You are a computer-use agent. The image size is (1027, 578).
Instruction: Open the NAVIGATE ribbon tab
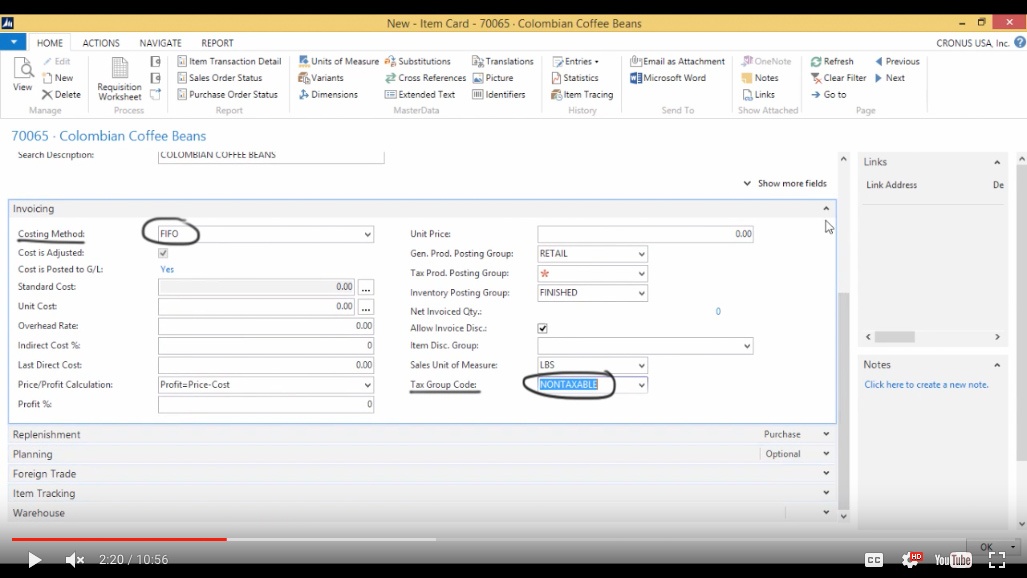tap(160, 43)
